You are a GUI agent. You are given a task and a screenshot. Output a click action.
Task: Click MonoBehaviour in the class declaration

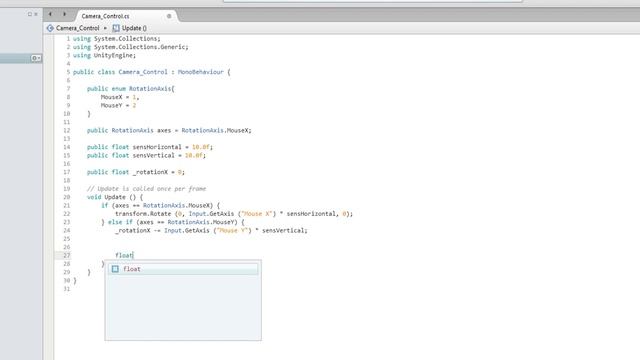pyautogui.click(x=200, y=72)
